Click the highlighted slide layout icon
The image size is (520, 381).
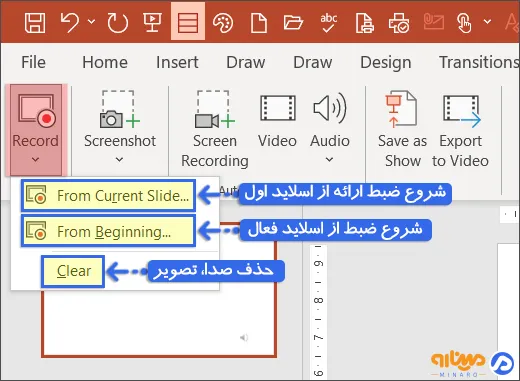[188, 22]
